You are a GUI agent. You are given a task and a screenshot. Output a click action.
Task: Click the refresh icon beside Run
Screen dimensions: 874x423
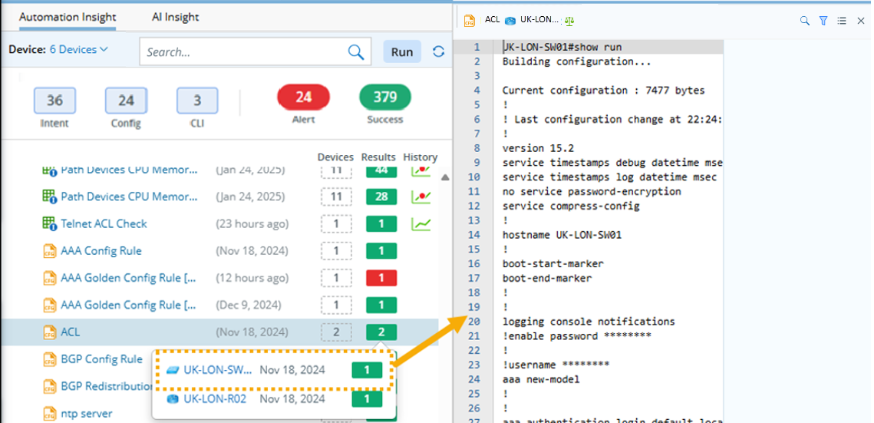(439, 52)
